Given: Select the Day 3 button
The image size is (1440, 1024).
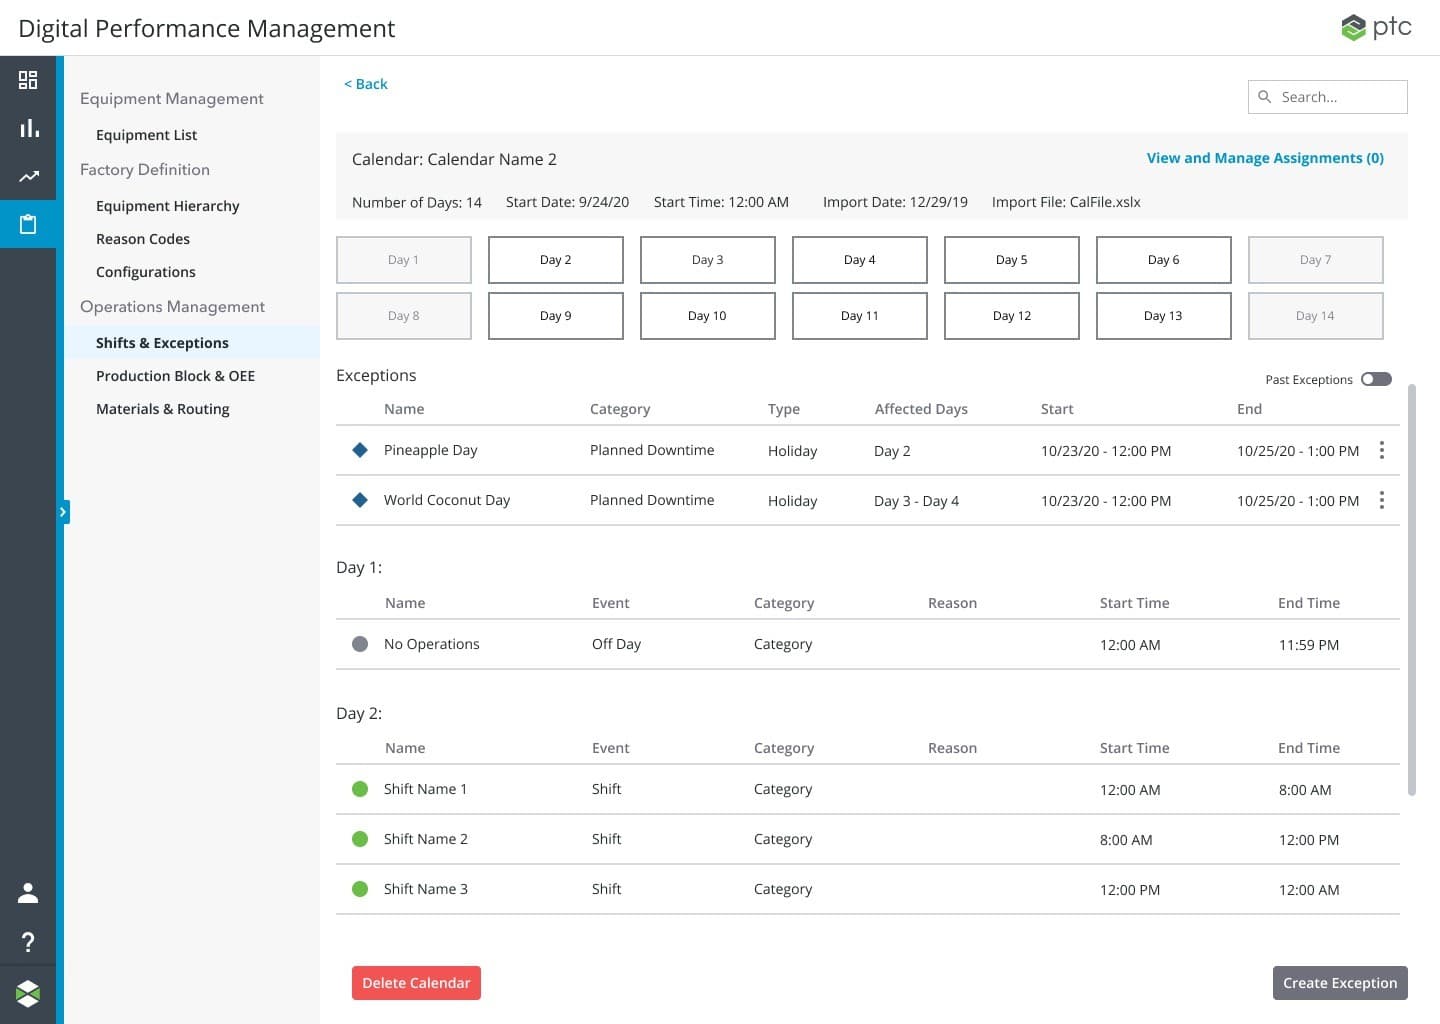Looking at the screenshot, I should [x=708, y=260].
